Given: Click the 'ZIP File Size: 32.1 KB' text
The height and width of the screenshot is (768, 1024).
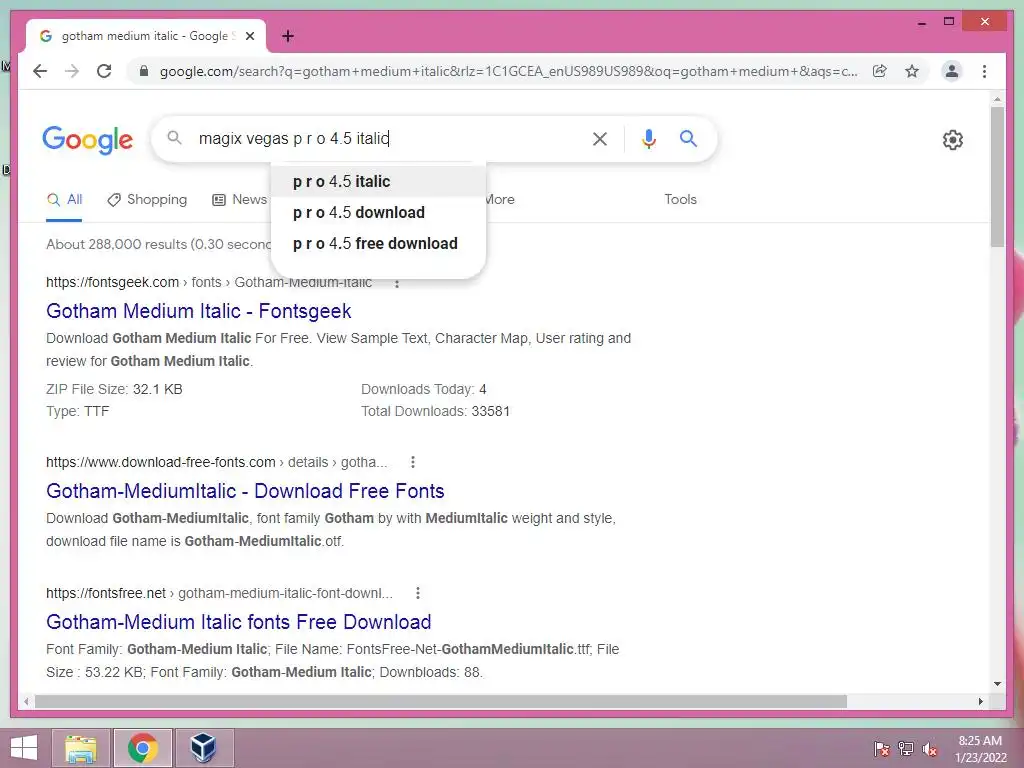Looking at the screenshot, I should tap(114, 389).
